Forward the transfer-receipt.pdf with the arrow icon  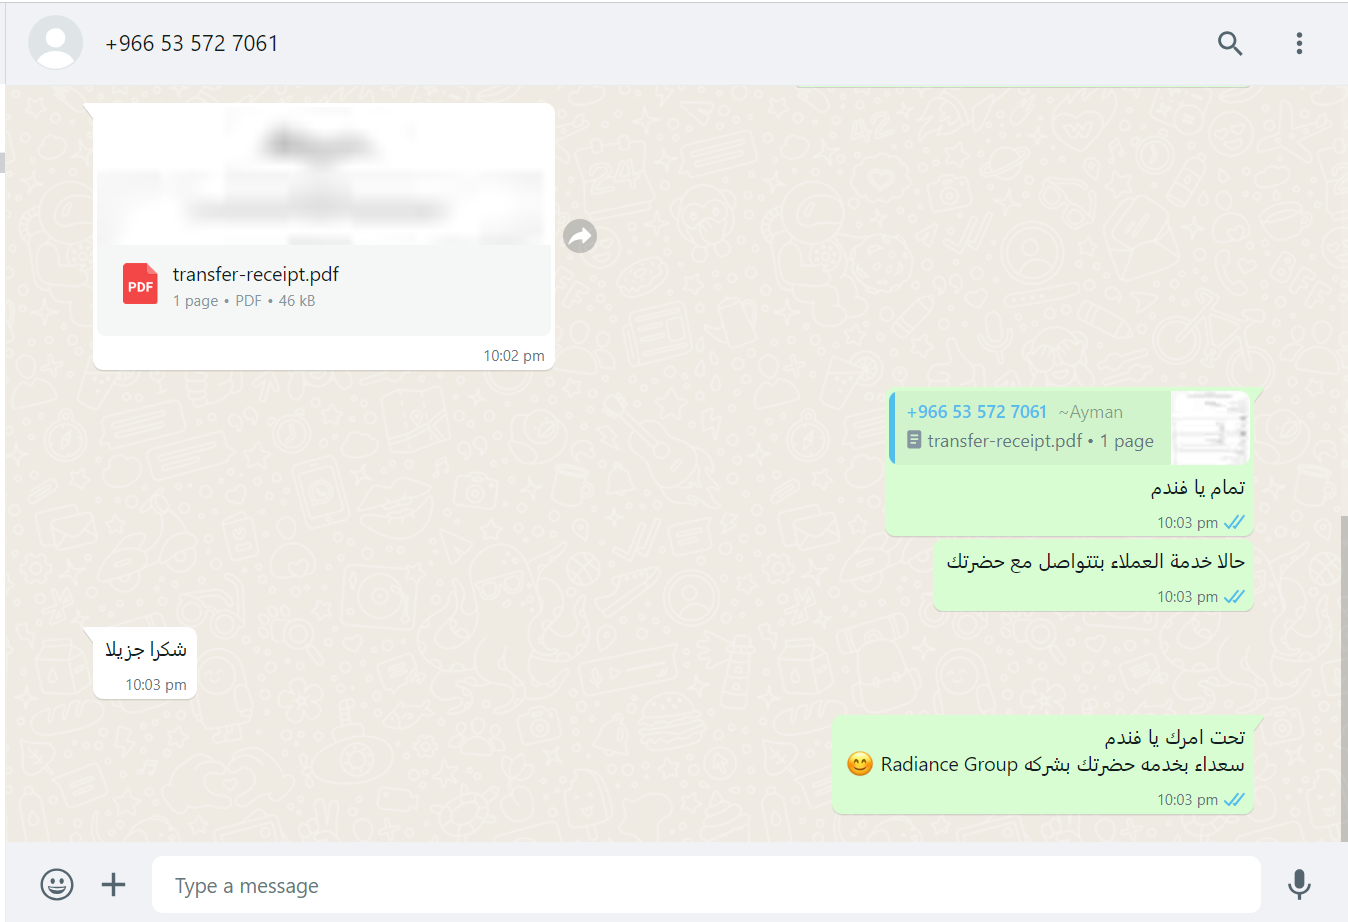click(580, 236)
